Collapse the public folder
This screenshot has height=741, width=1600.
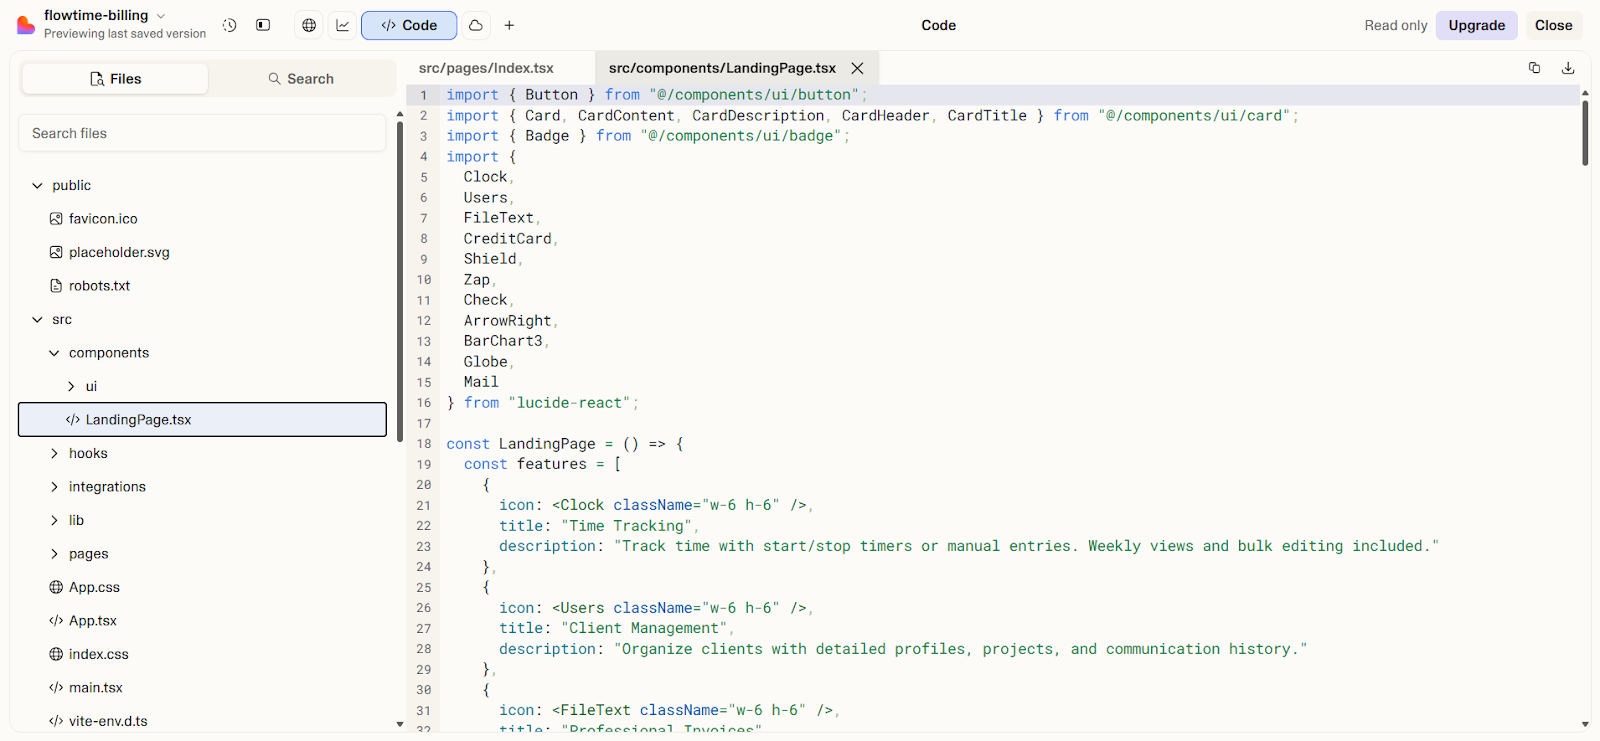[x=37, y=185]
